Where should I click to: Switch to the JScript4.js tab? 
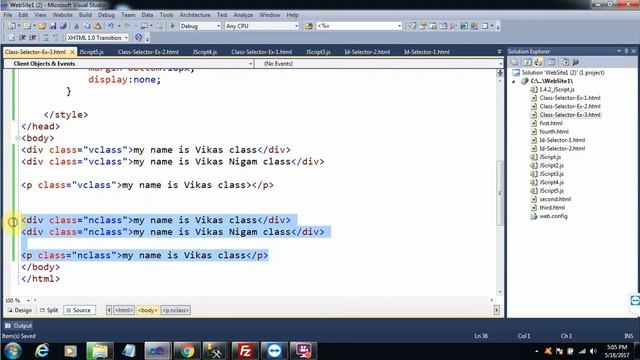(205, 52)
